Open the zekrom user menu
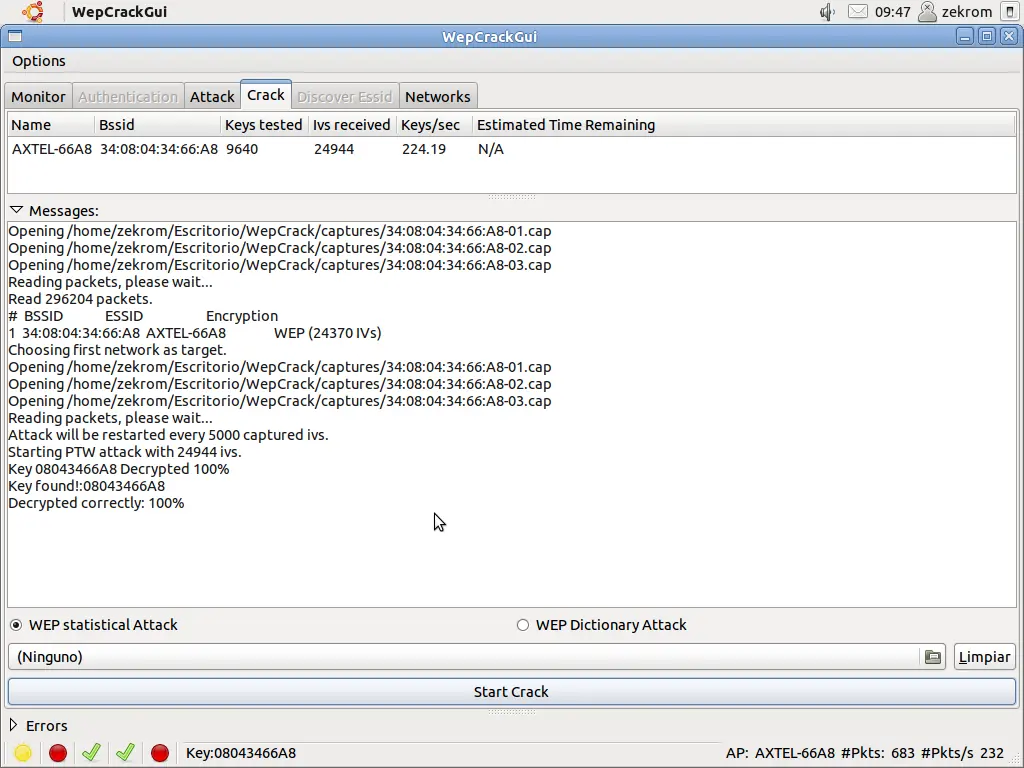Viewport: 1024px width, 768px height. pos(955,12)
